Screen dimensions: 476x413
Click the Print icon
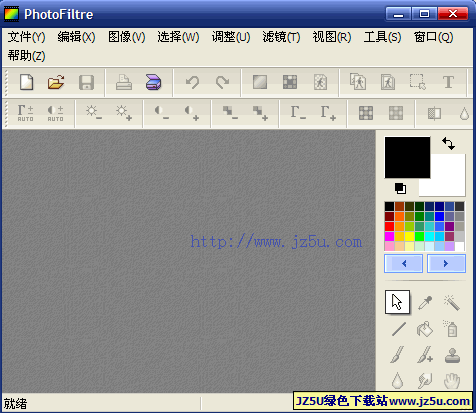coord(124,82)
